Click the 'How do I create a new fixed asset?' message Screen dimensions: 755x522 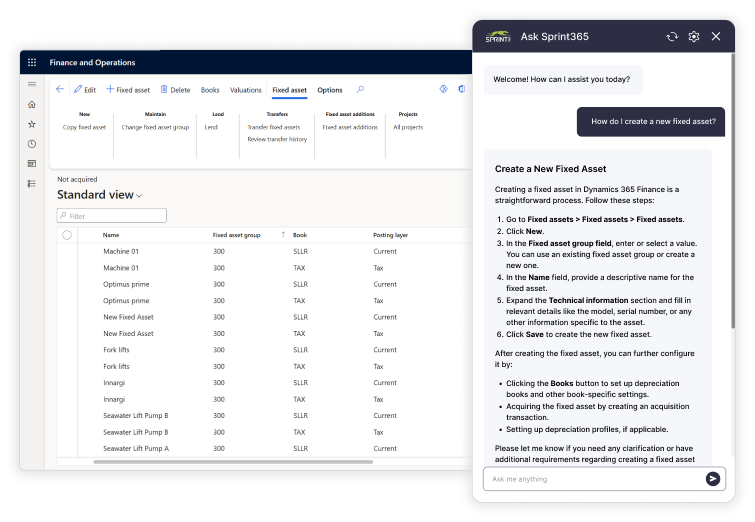(651, 121)
